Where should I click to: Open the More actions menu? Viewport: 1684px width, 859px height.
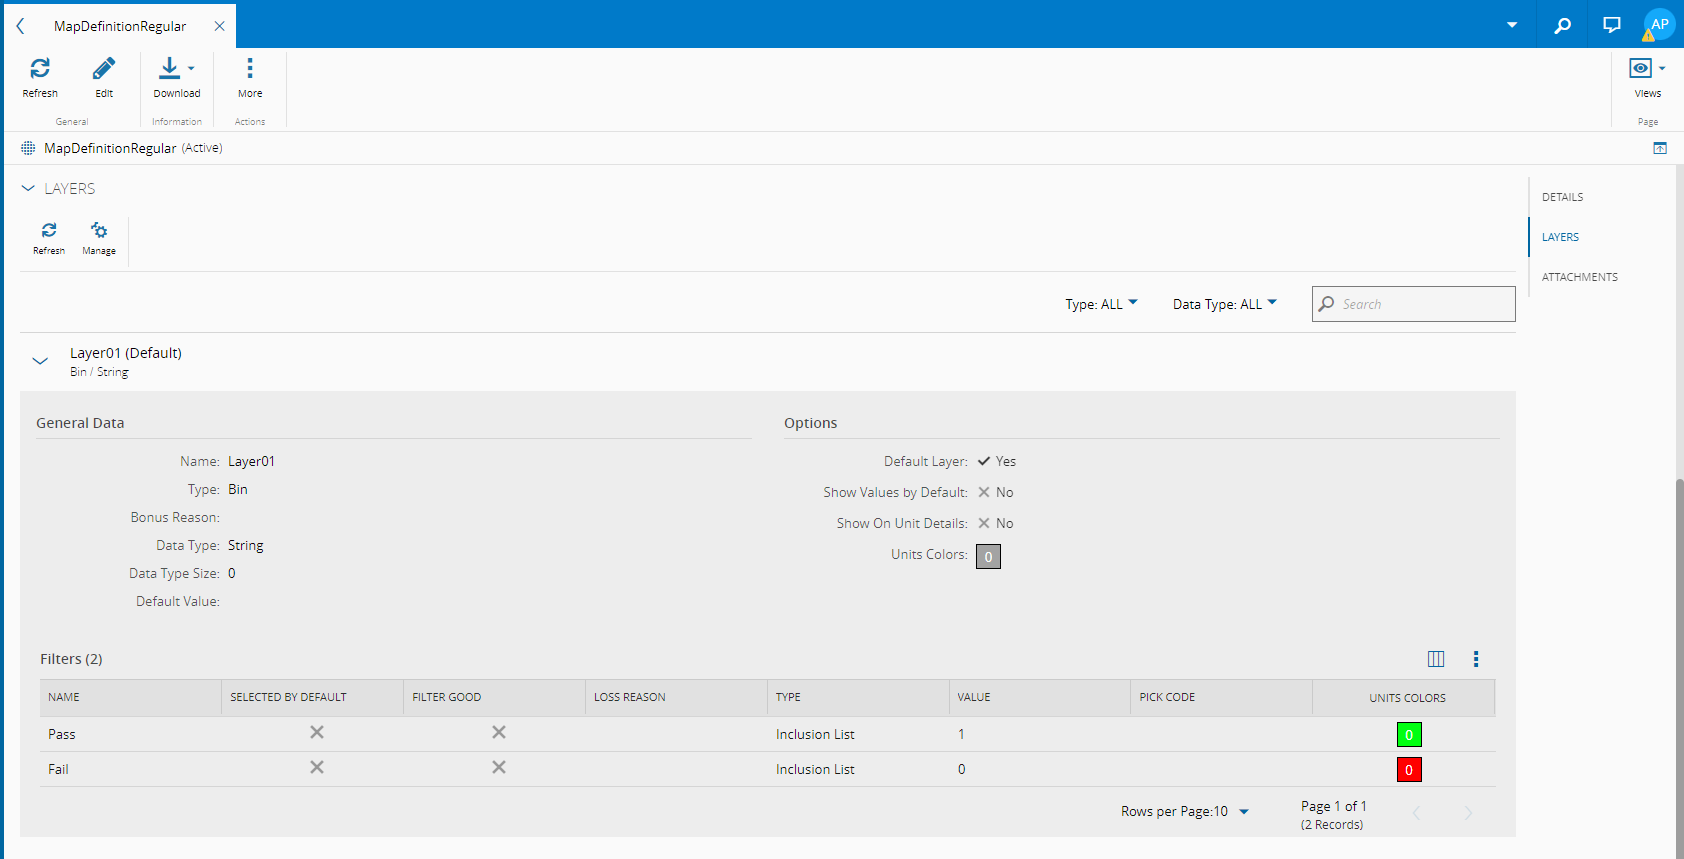[250, 69]
